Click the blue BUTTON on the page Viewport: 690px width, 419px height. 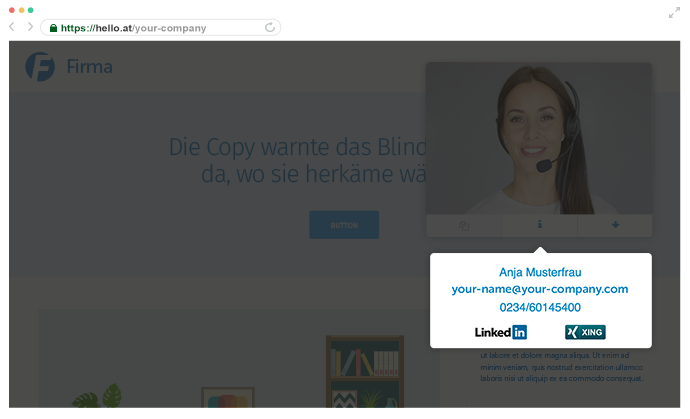point(344,225)
